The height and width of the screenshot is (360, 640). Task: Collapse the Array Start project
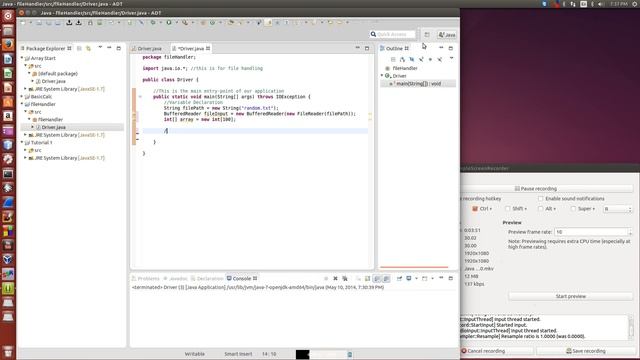(22, 58)
